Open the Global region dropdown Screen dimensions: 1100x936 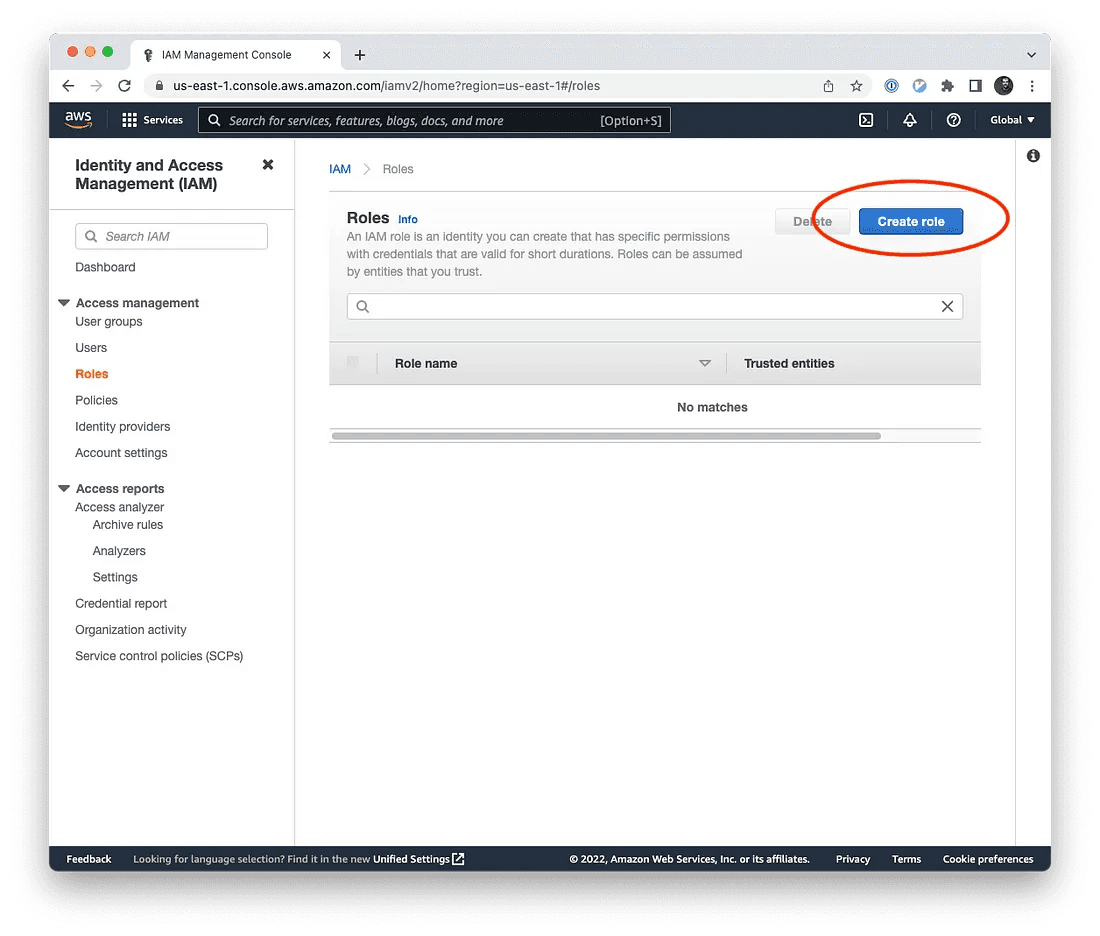tap(1012, 120)
